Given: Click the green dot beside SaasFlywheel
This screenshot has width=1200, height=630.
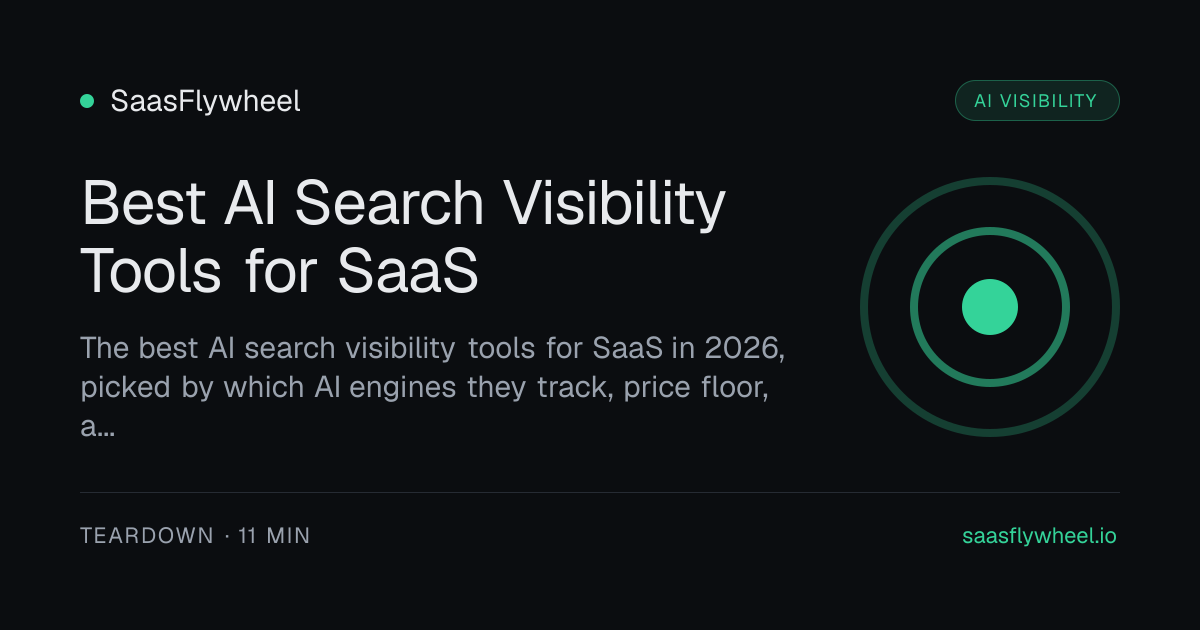Looking at the screenshot, I should pyautogui.click(x=87, y=101).
